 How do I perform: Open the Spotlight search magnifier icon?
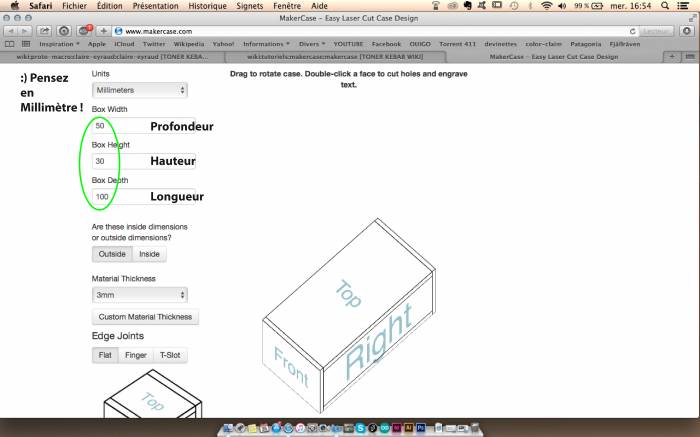(x=665, y=6)
